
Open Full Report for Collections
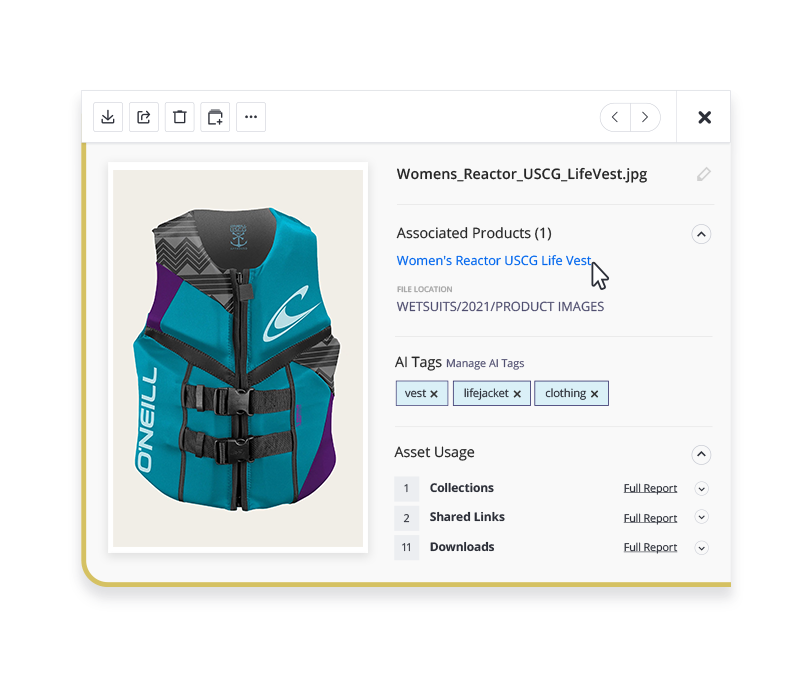point(650,488)
